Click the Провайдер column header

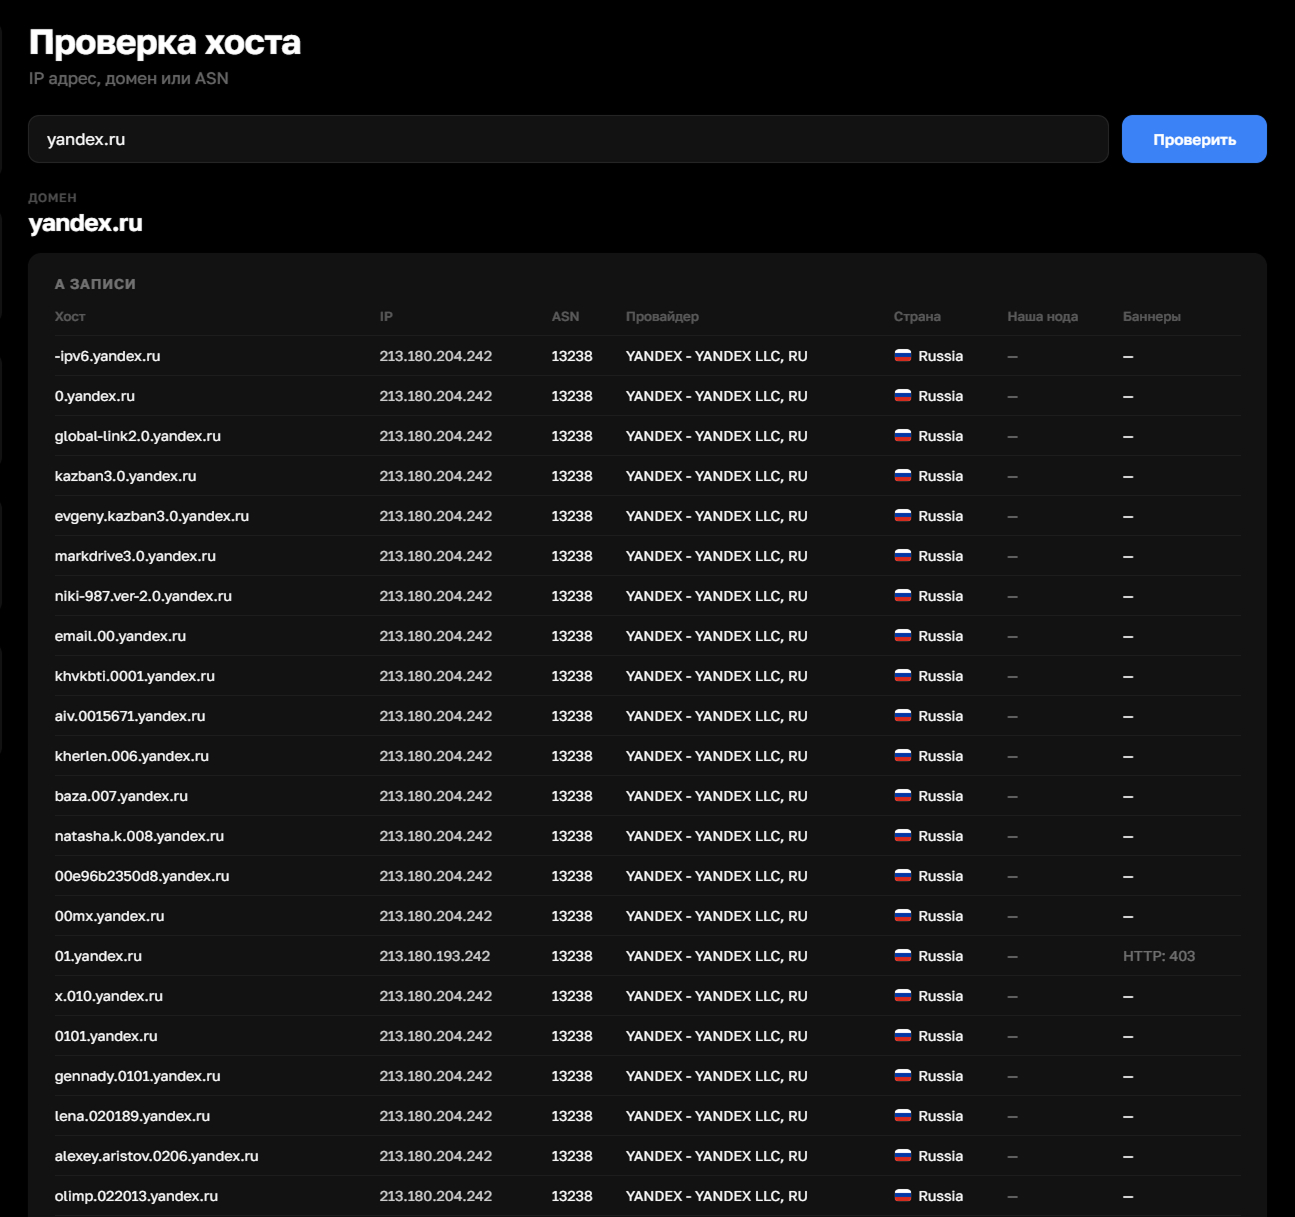point(662,316)
